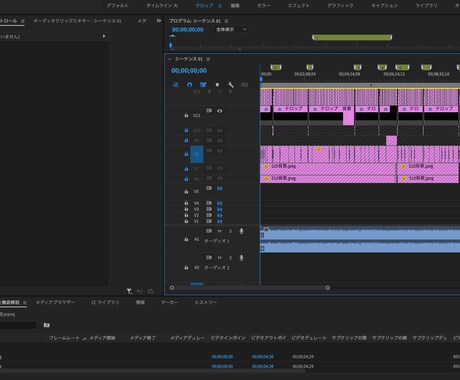The width and height of the screenshot is (460, 380).
Task: Click the first green marker on timeline ruler
Action: pos(276,67)
